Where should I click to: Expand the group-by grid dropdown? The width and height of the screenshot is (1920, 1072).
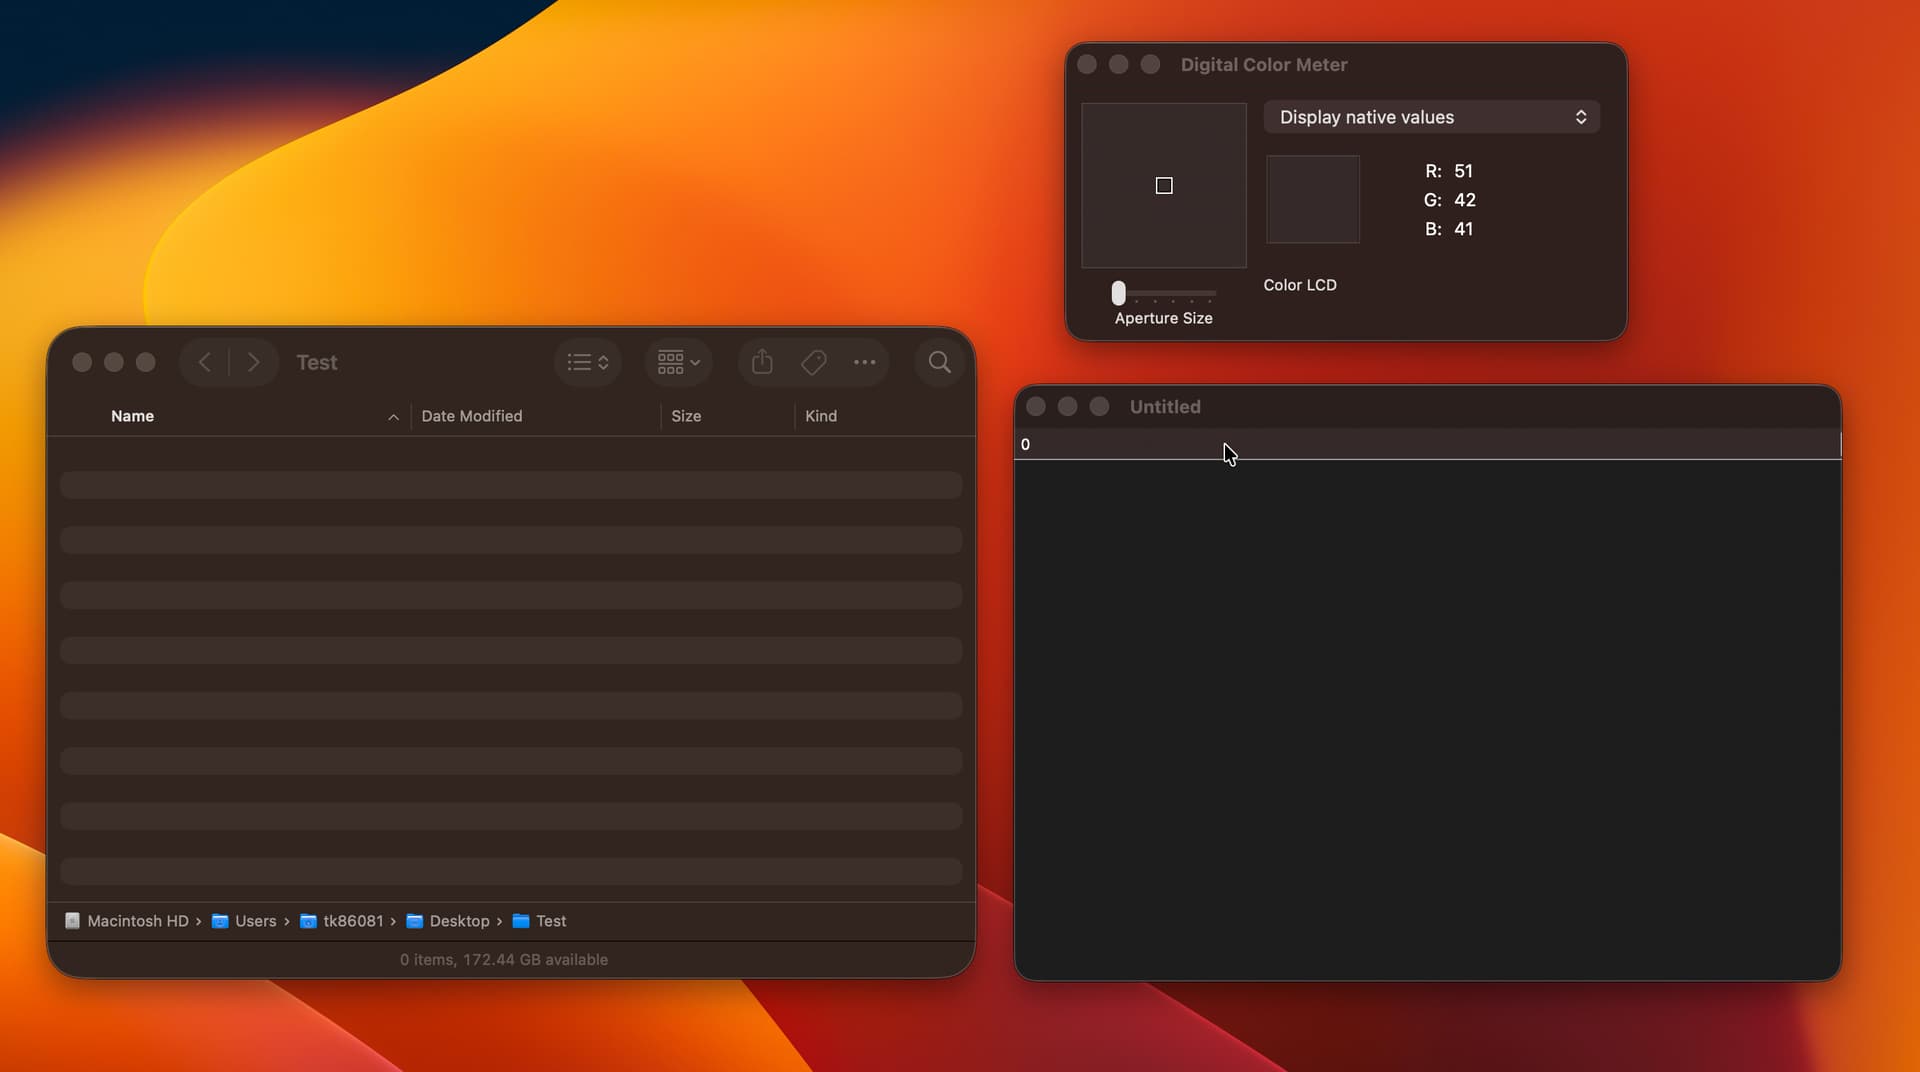pyautogui.click(x=679, y=362)
